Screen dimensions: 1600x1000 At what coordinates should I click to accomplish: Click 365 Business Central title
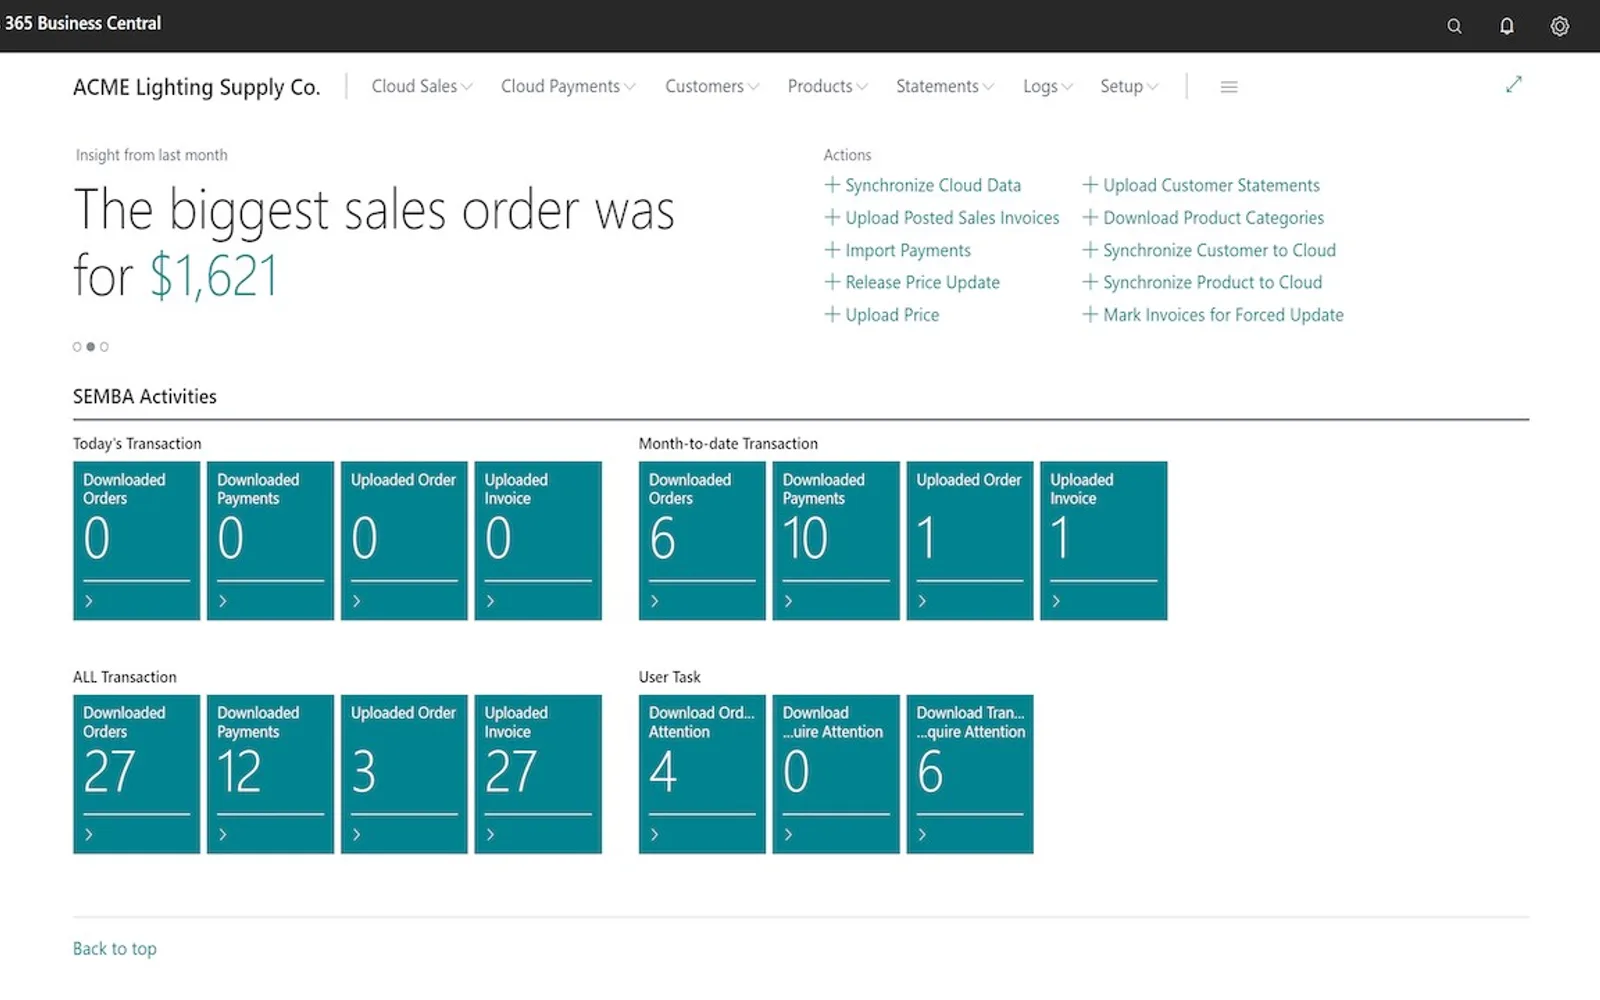point(82,22)
